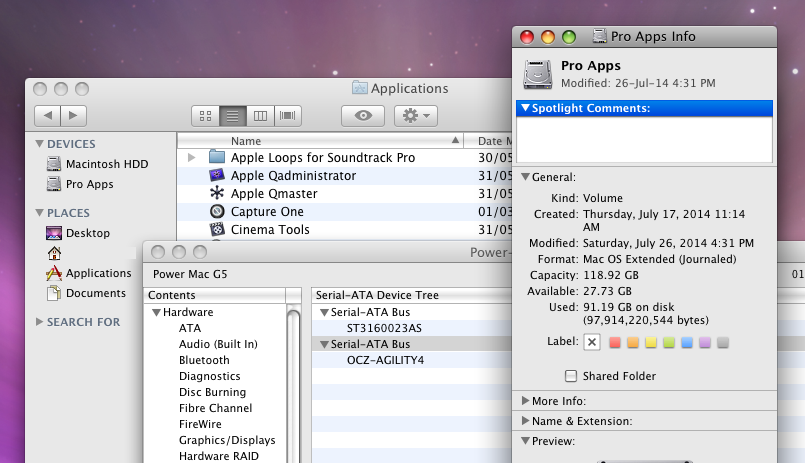Select the Apple Loops for Soundtrack Pro folder icon
Image resolution: width=805 pixels, height=463 pixels.
pyautogui.click(x=217, y=157)
